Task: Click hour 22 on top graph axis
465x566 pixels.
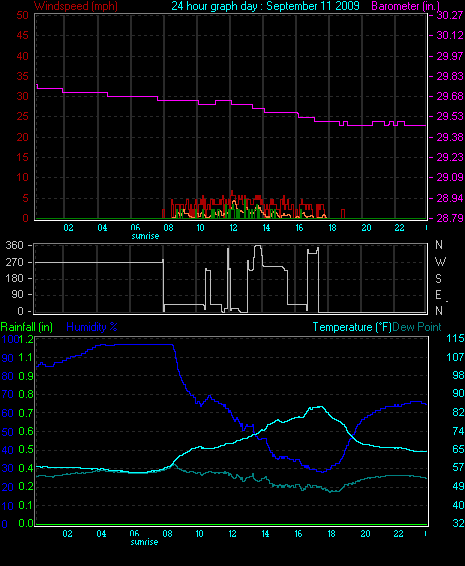Action: (399, 228)
